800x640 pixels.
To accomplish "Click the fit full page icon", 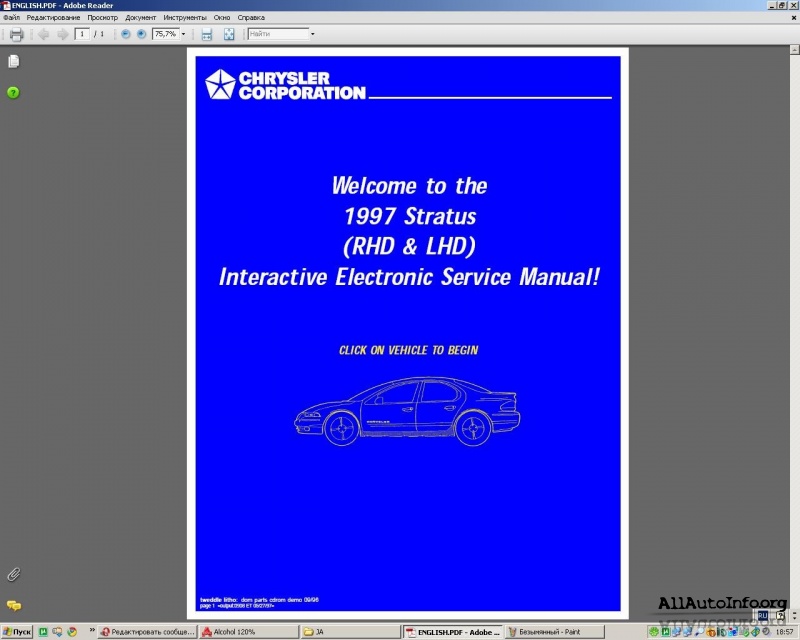I will pos(229,34).
